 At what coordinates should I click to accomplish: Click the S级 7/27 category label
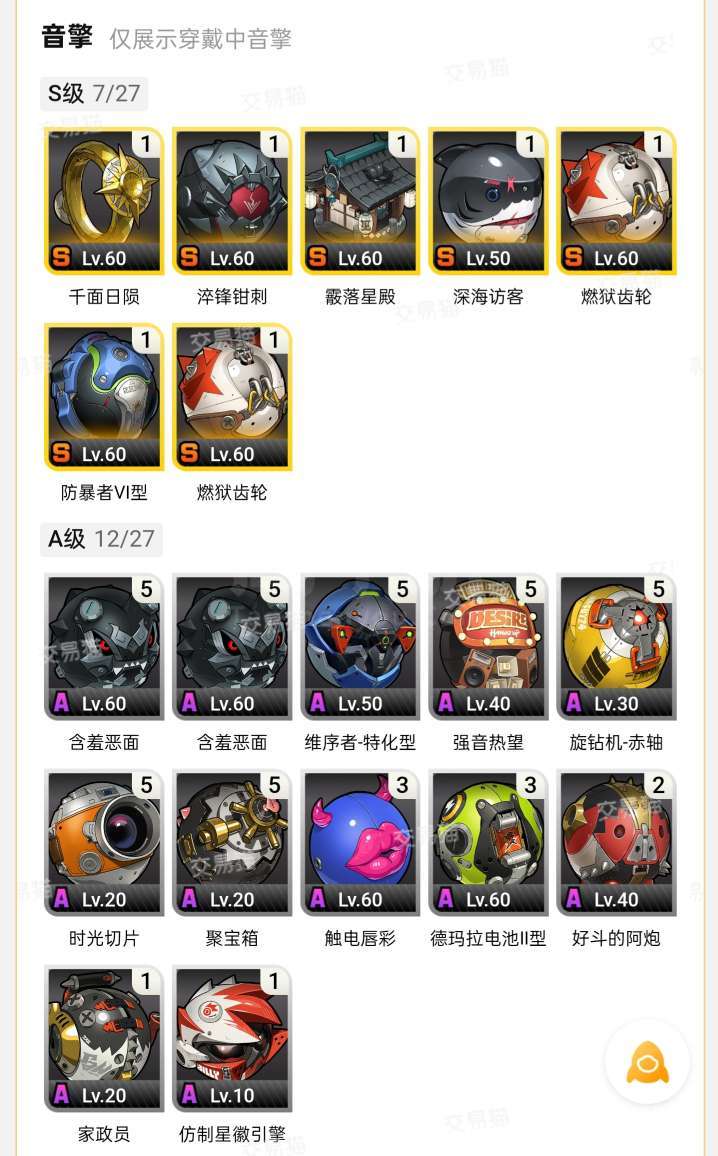click(94, 94)
